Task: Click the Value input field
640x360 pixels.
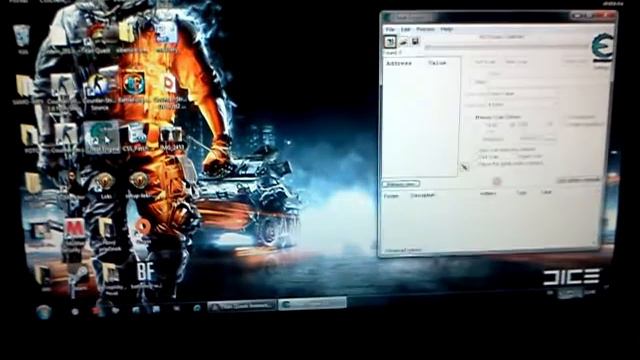Action: click(547, 82)
